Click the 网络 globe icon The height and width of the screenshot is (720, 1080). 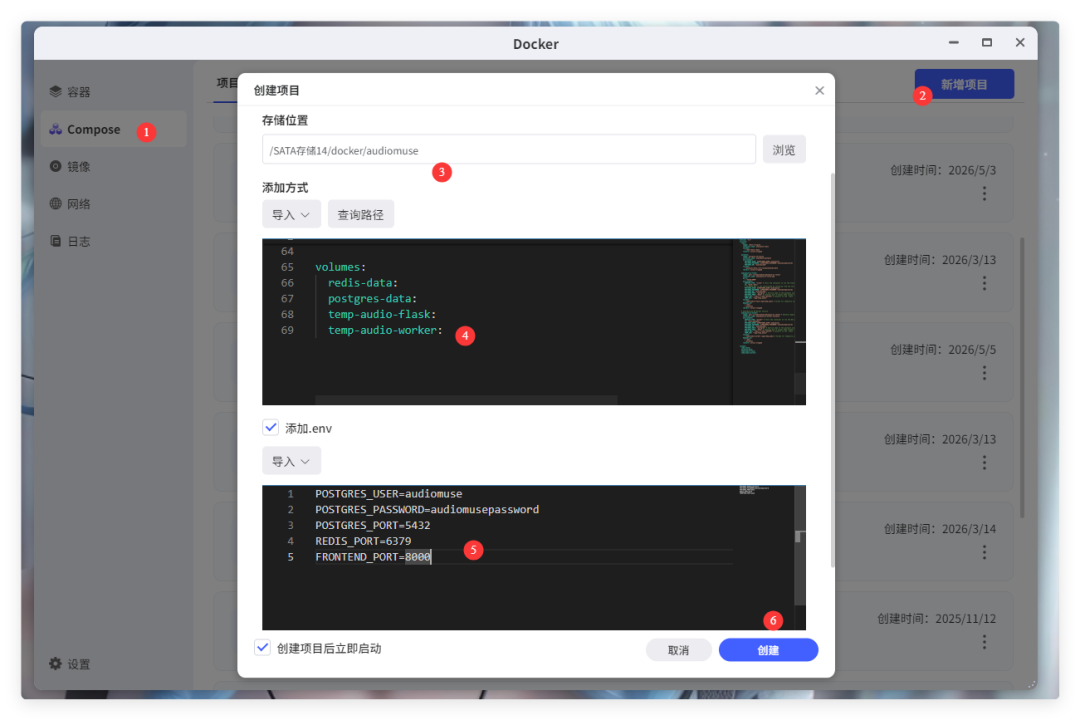click(55, 203)
